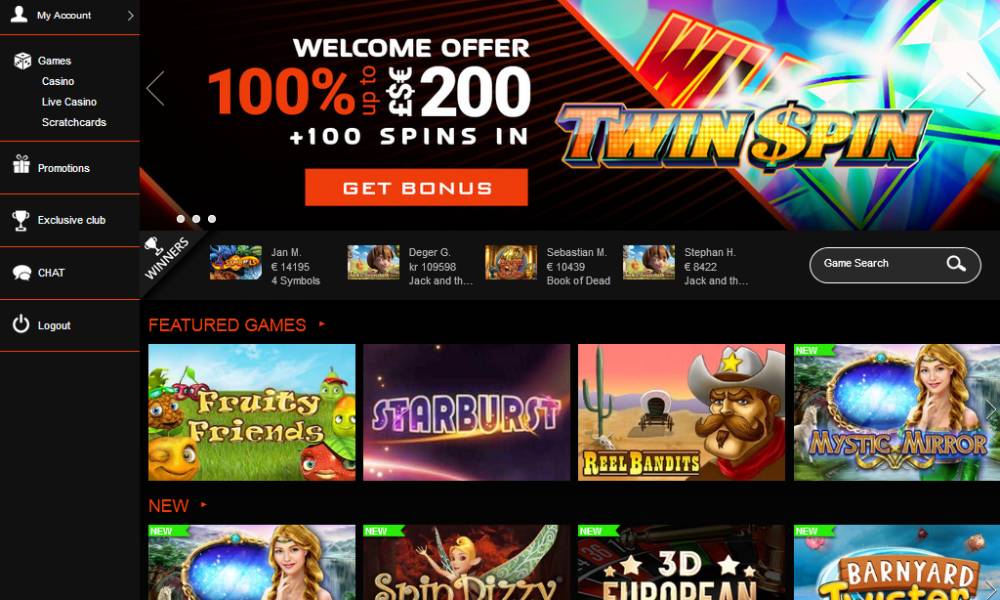Click the My Account user icon
This screenshot has height=600, width=1000.
[x=19, y=14]
